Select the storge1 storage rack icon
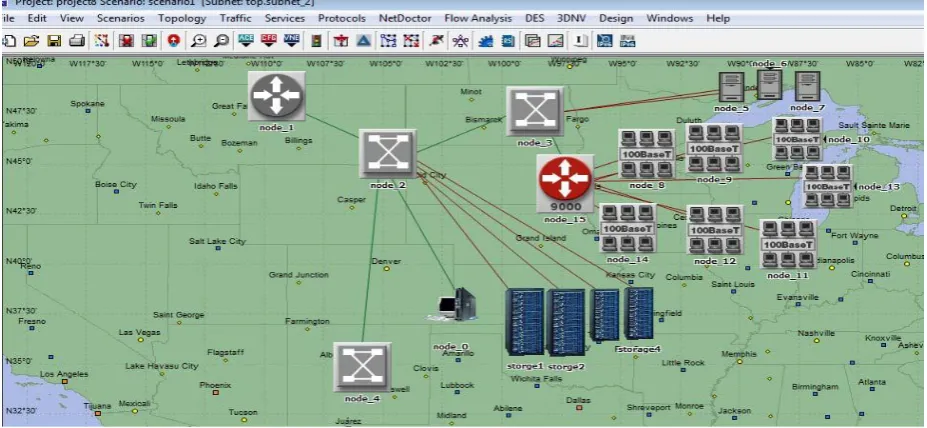The width and height of the screenshot is (927, 428). click(524, 322)
